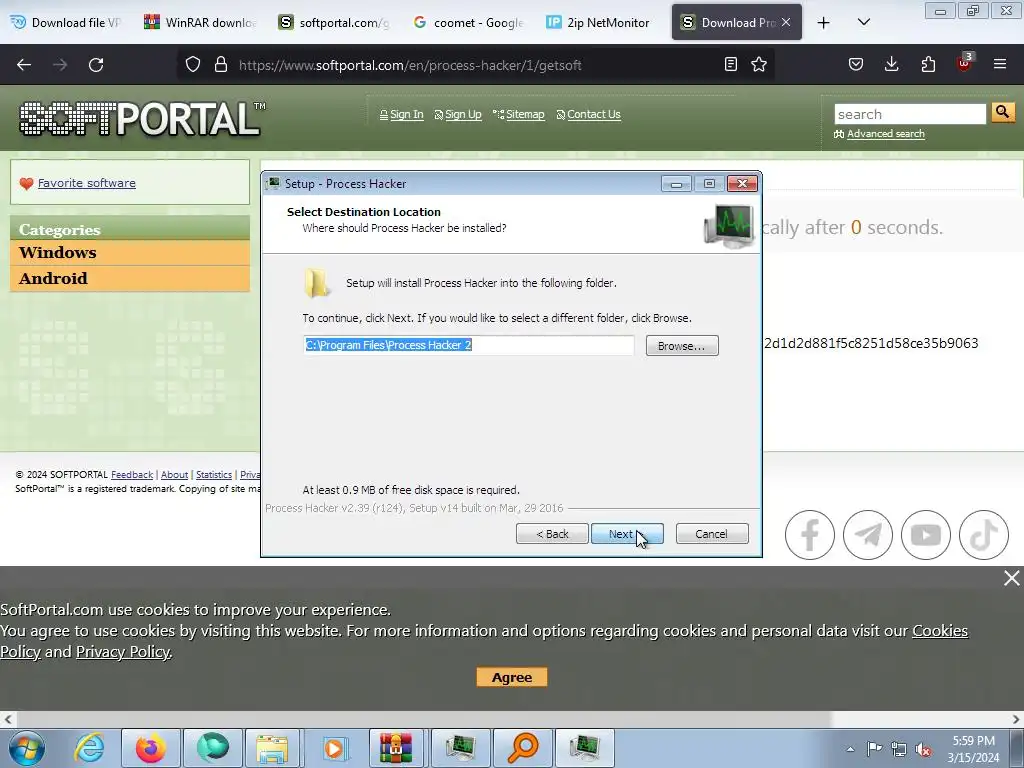The width and height of the screenshot is (1024, 768).
Task: Switch to the WinRAR download tab
Action: click(x=200, y=23)
